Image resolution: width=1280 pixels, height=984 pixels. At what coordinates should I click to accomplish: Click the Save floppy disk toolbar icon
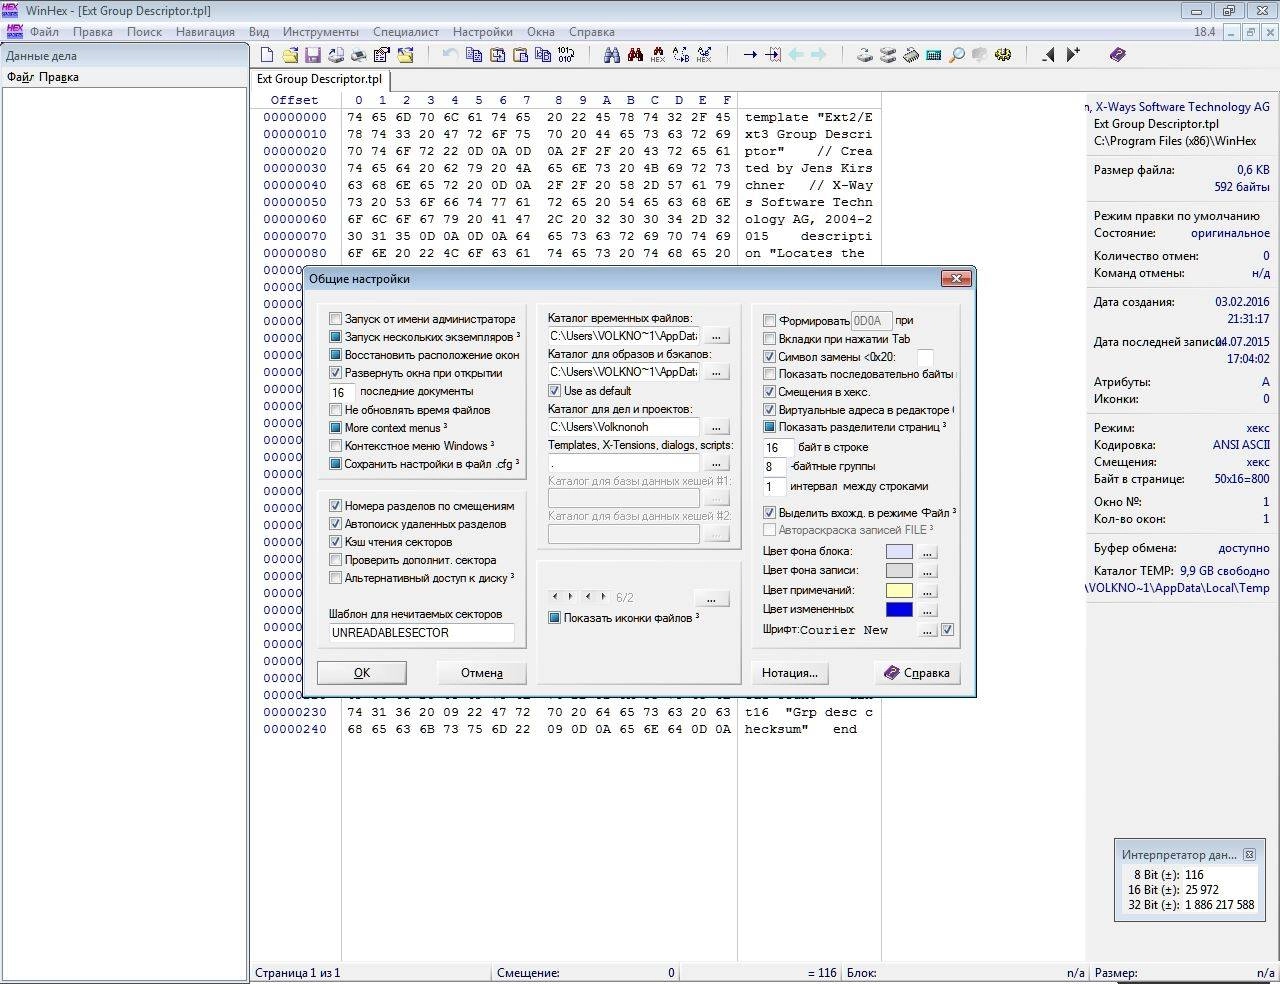(x=313, y=55)
